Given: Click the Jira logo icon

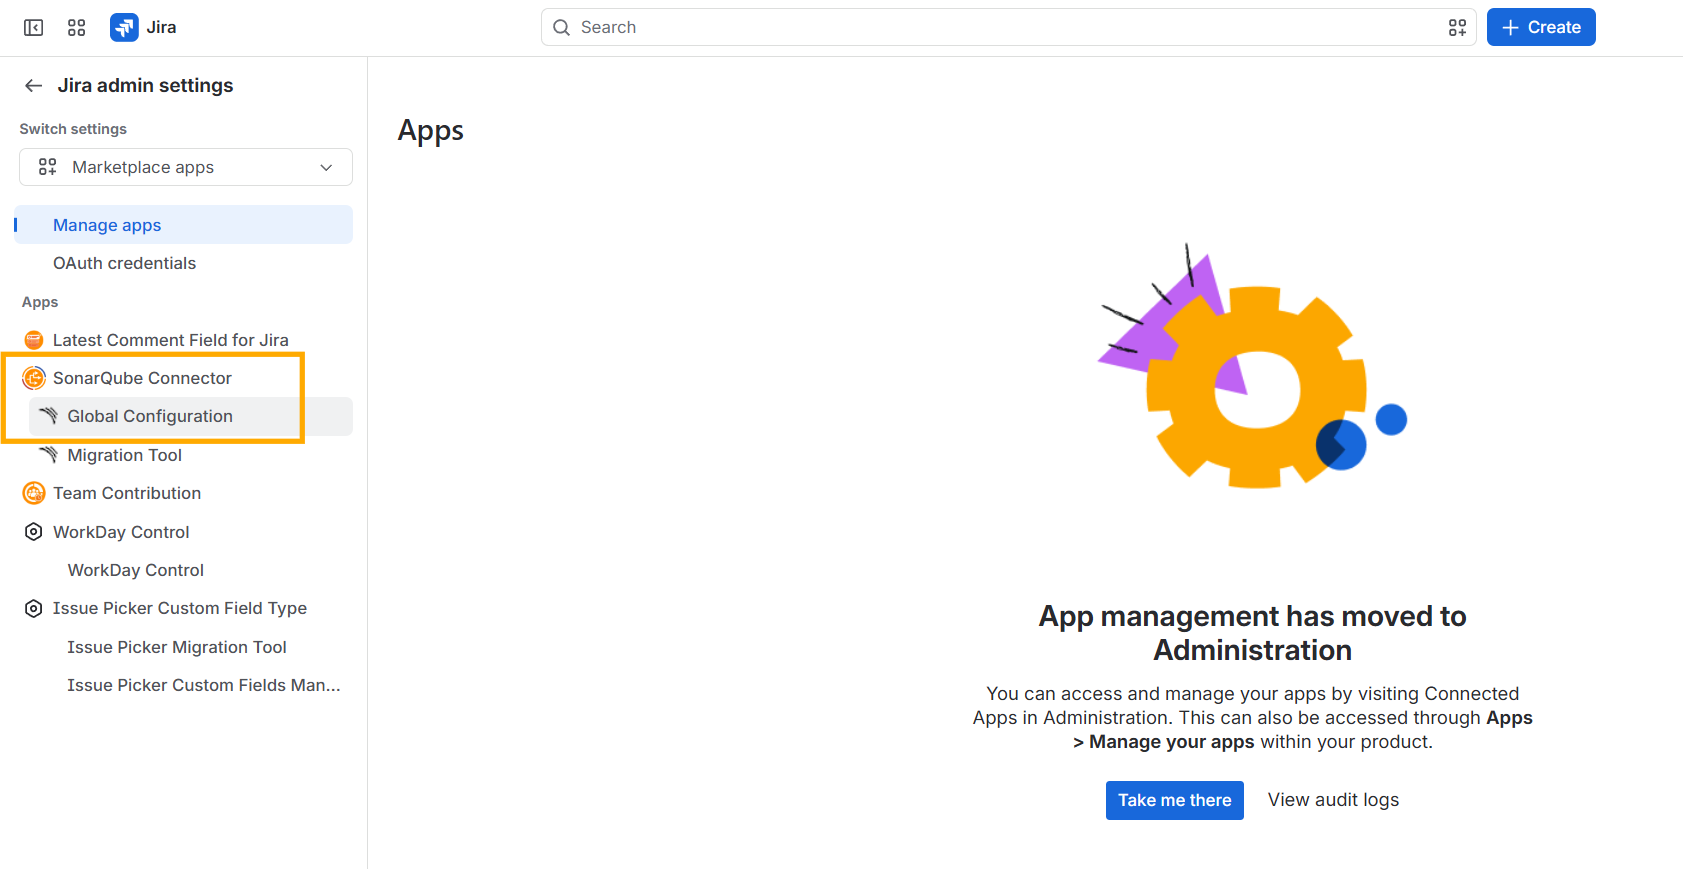Looking at the screenshot, I should [124, 28].
